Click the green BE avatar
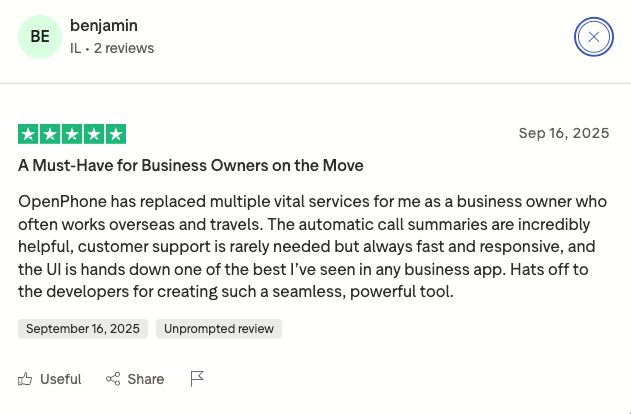631x414 pixels. point(40,37)
